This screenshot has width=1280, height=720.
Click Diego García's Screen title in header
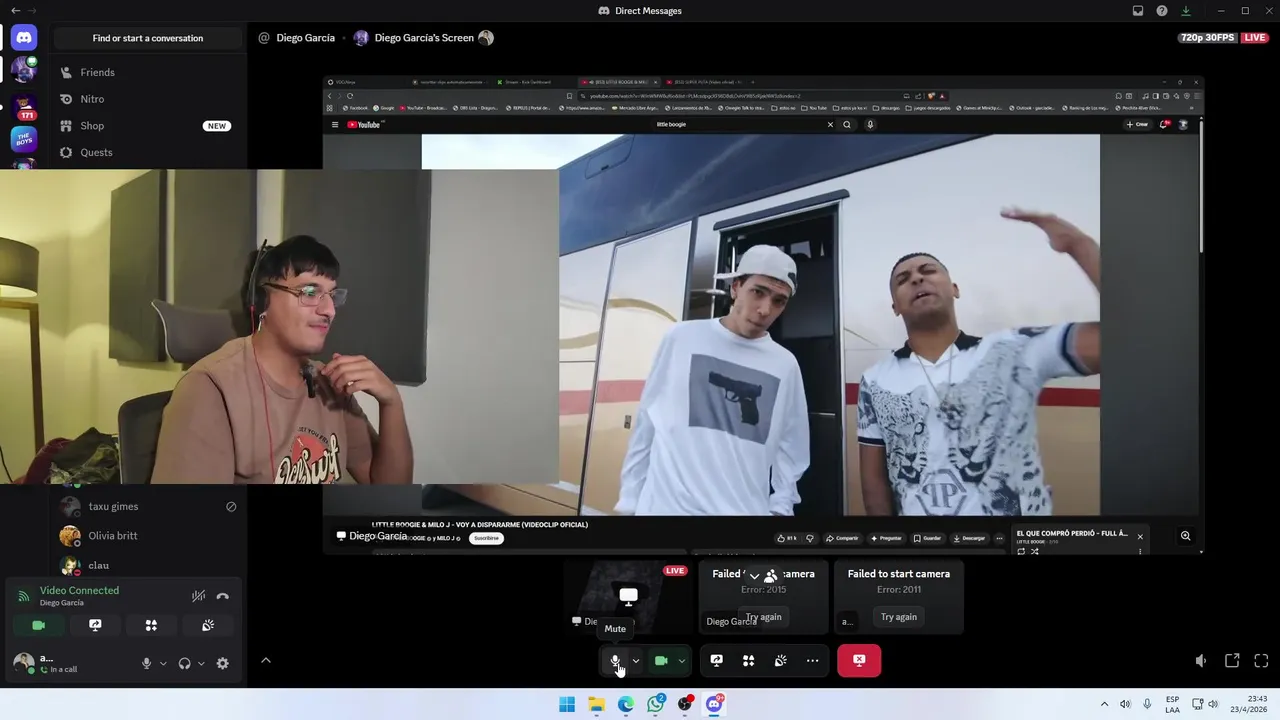(424, 38)
